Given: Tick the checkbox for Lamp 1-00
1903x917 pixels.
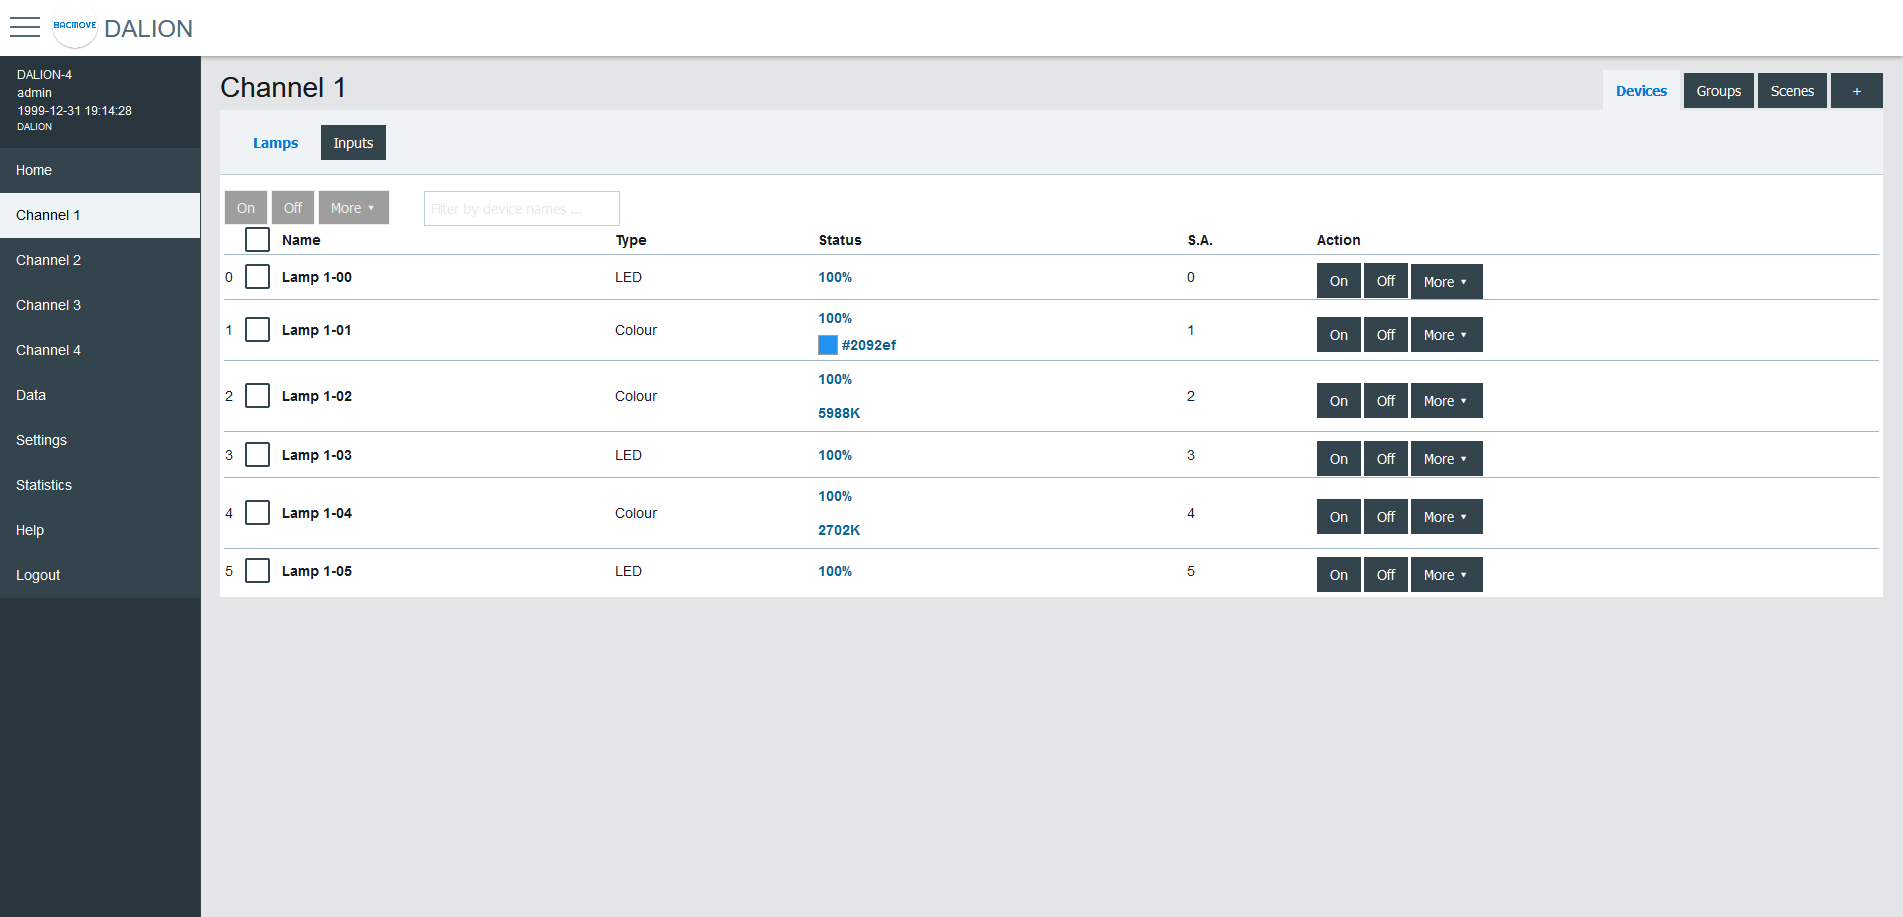Looking at the screenshot, I should [x=257, y=277].
